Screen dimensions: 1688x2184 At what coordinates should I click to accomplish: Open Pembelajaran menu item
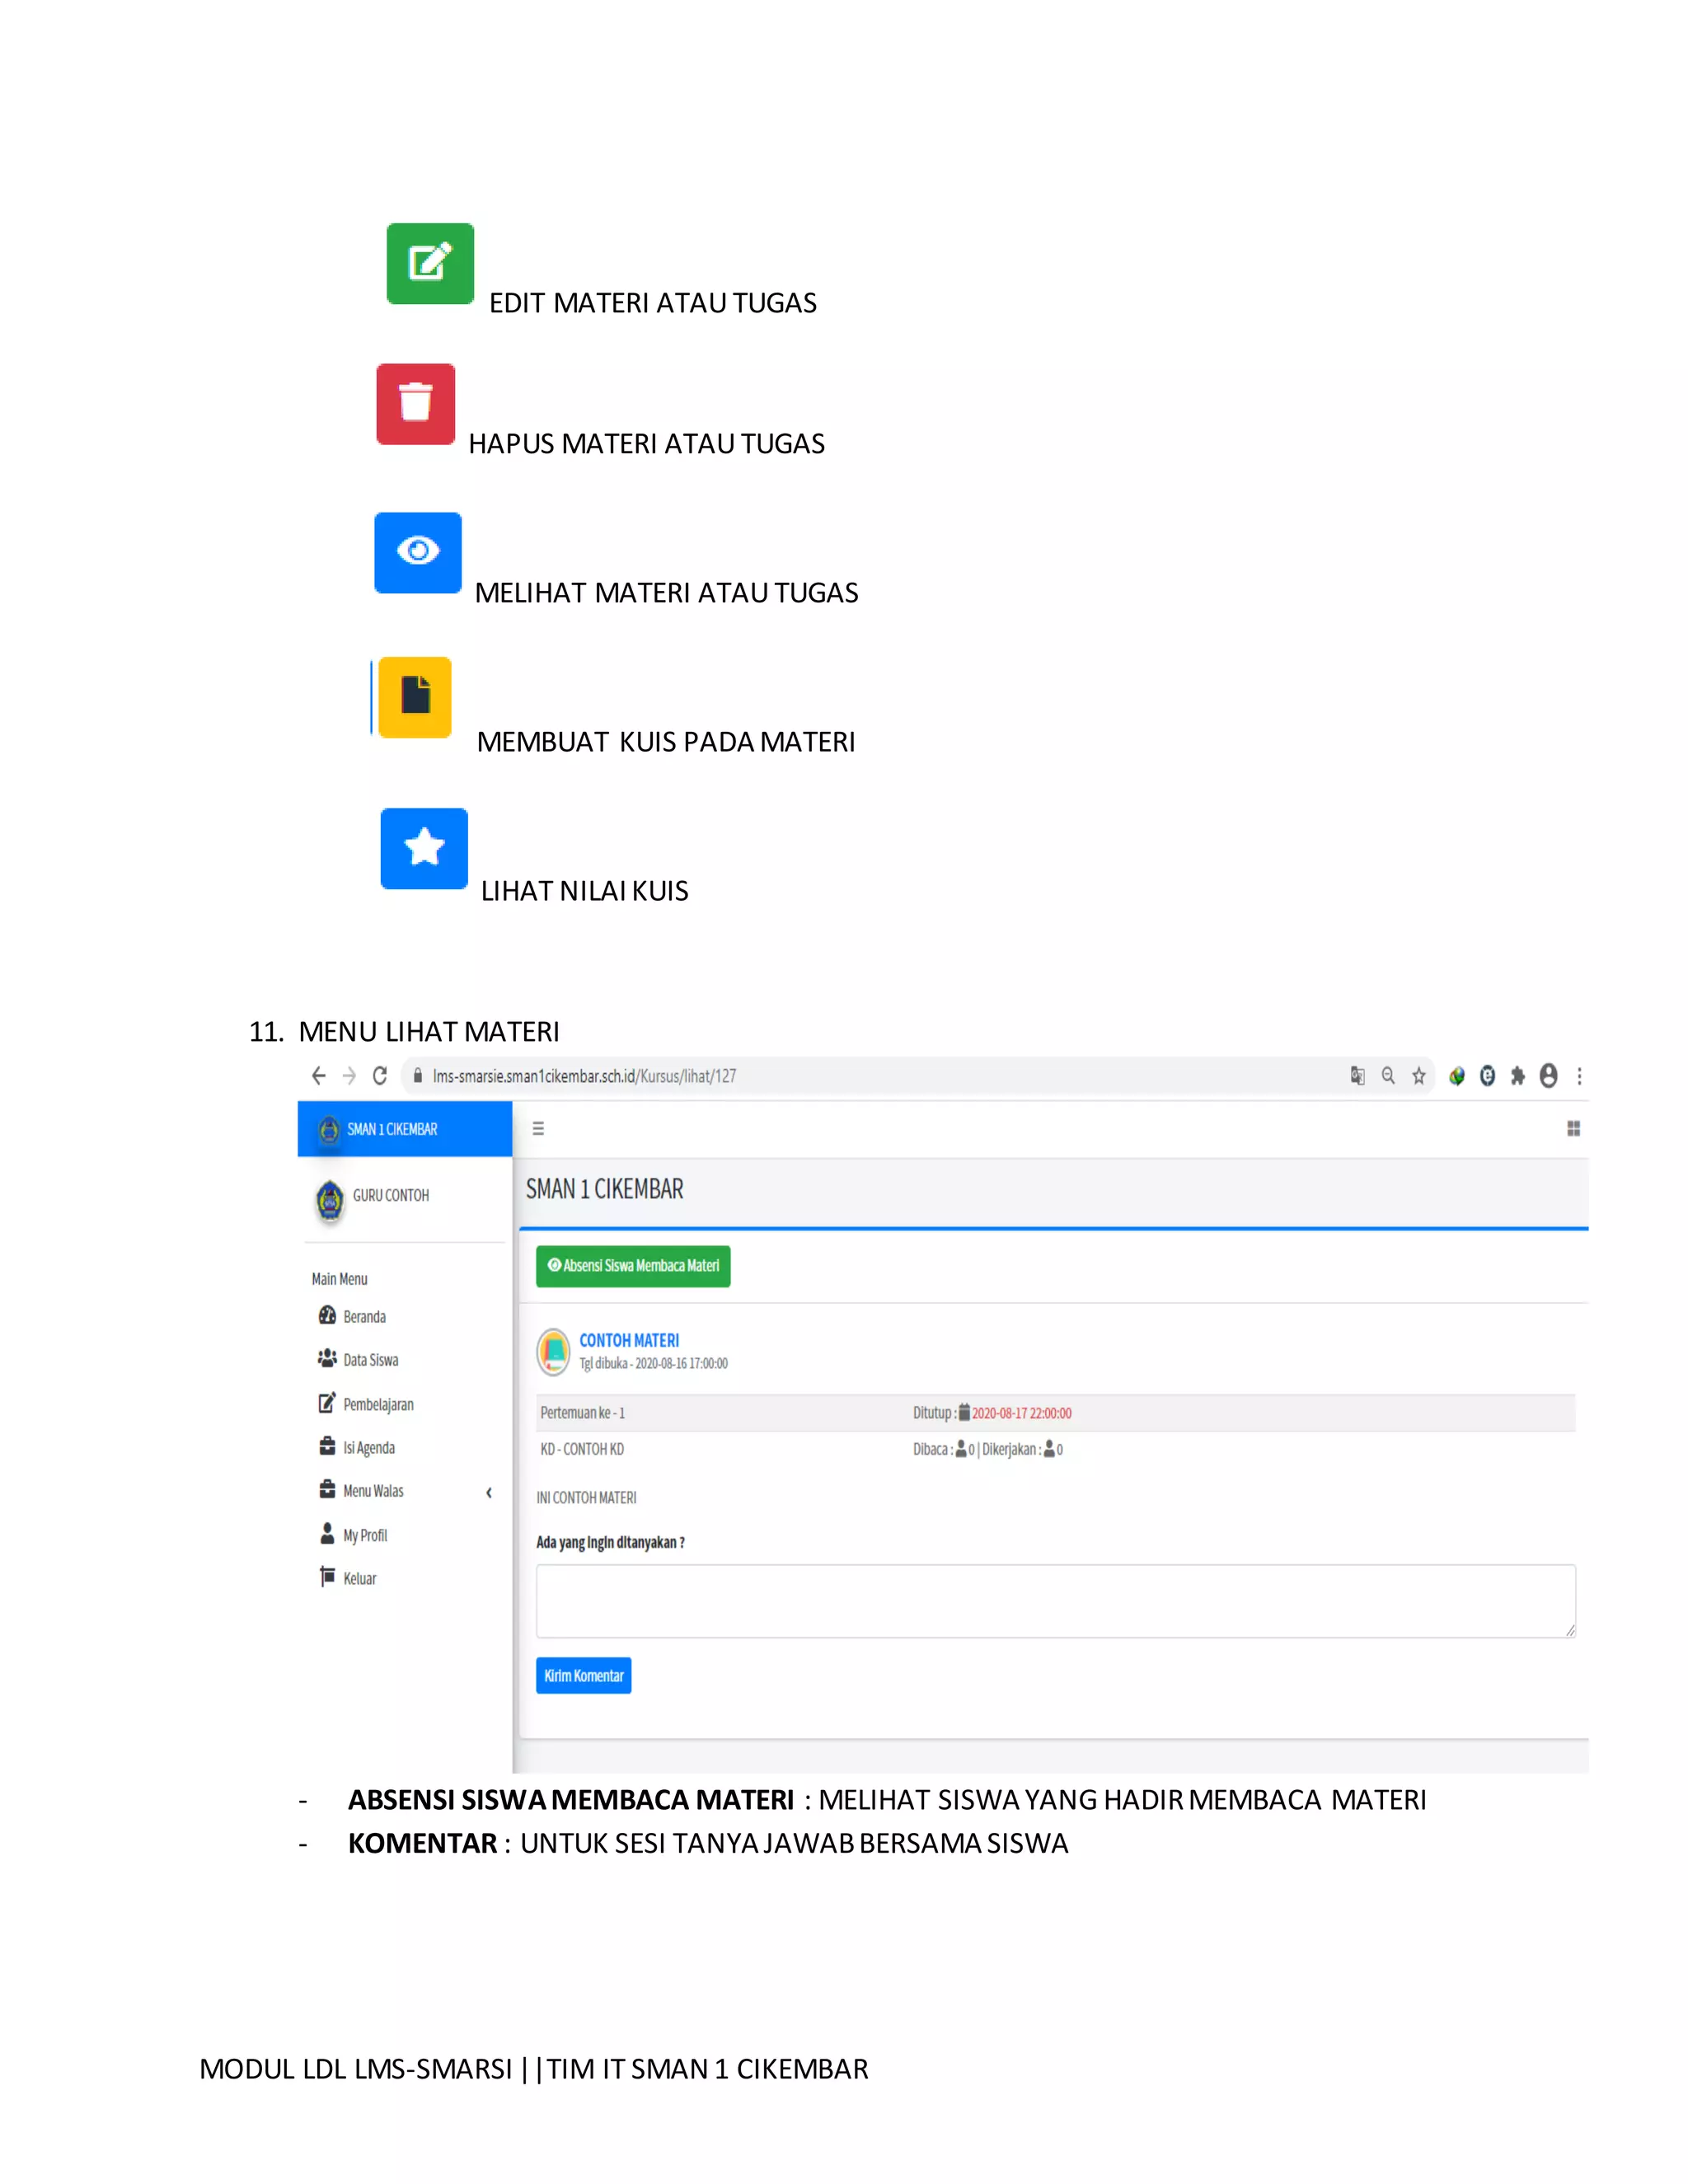378,1404
